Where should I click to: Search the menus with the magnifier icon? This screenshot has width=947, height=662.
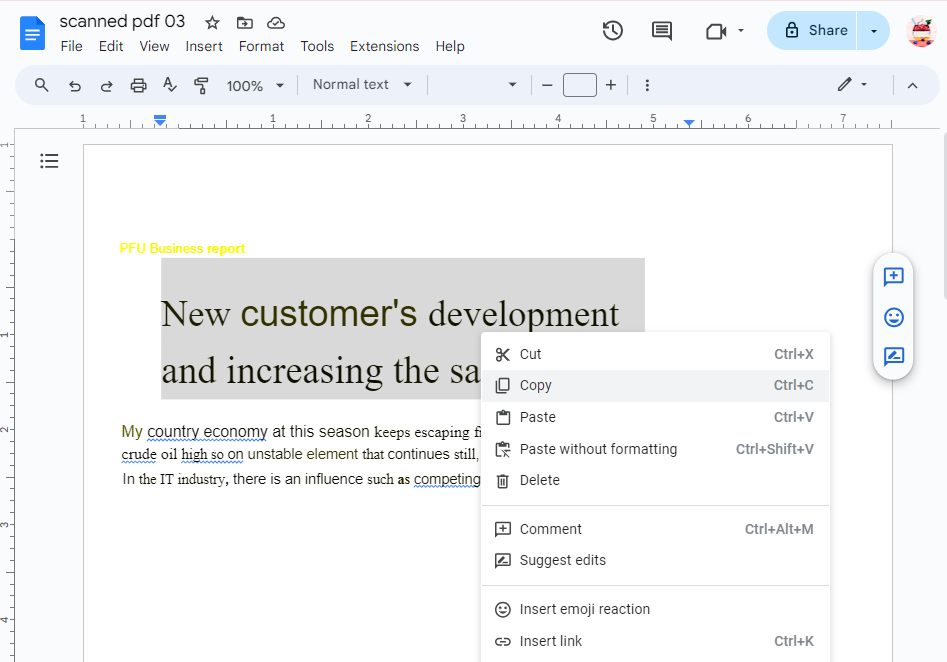coord(41,85)
